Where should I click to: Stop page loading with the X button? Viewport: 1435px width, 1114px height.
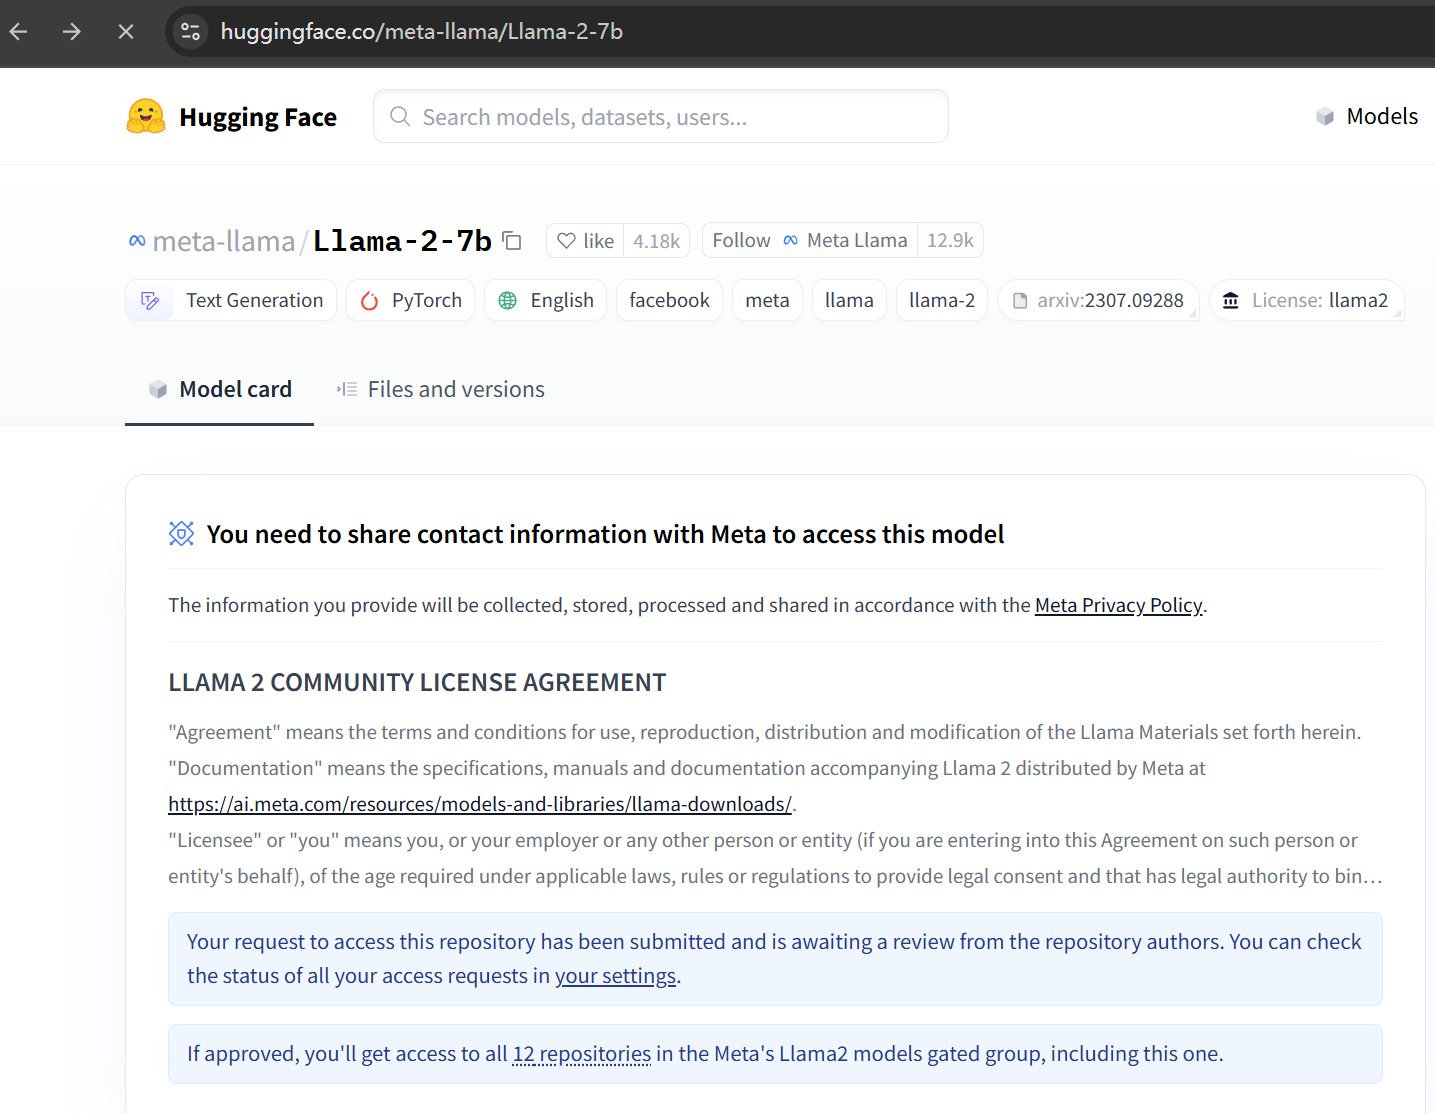pyautogui.click(x=126, y=32)
